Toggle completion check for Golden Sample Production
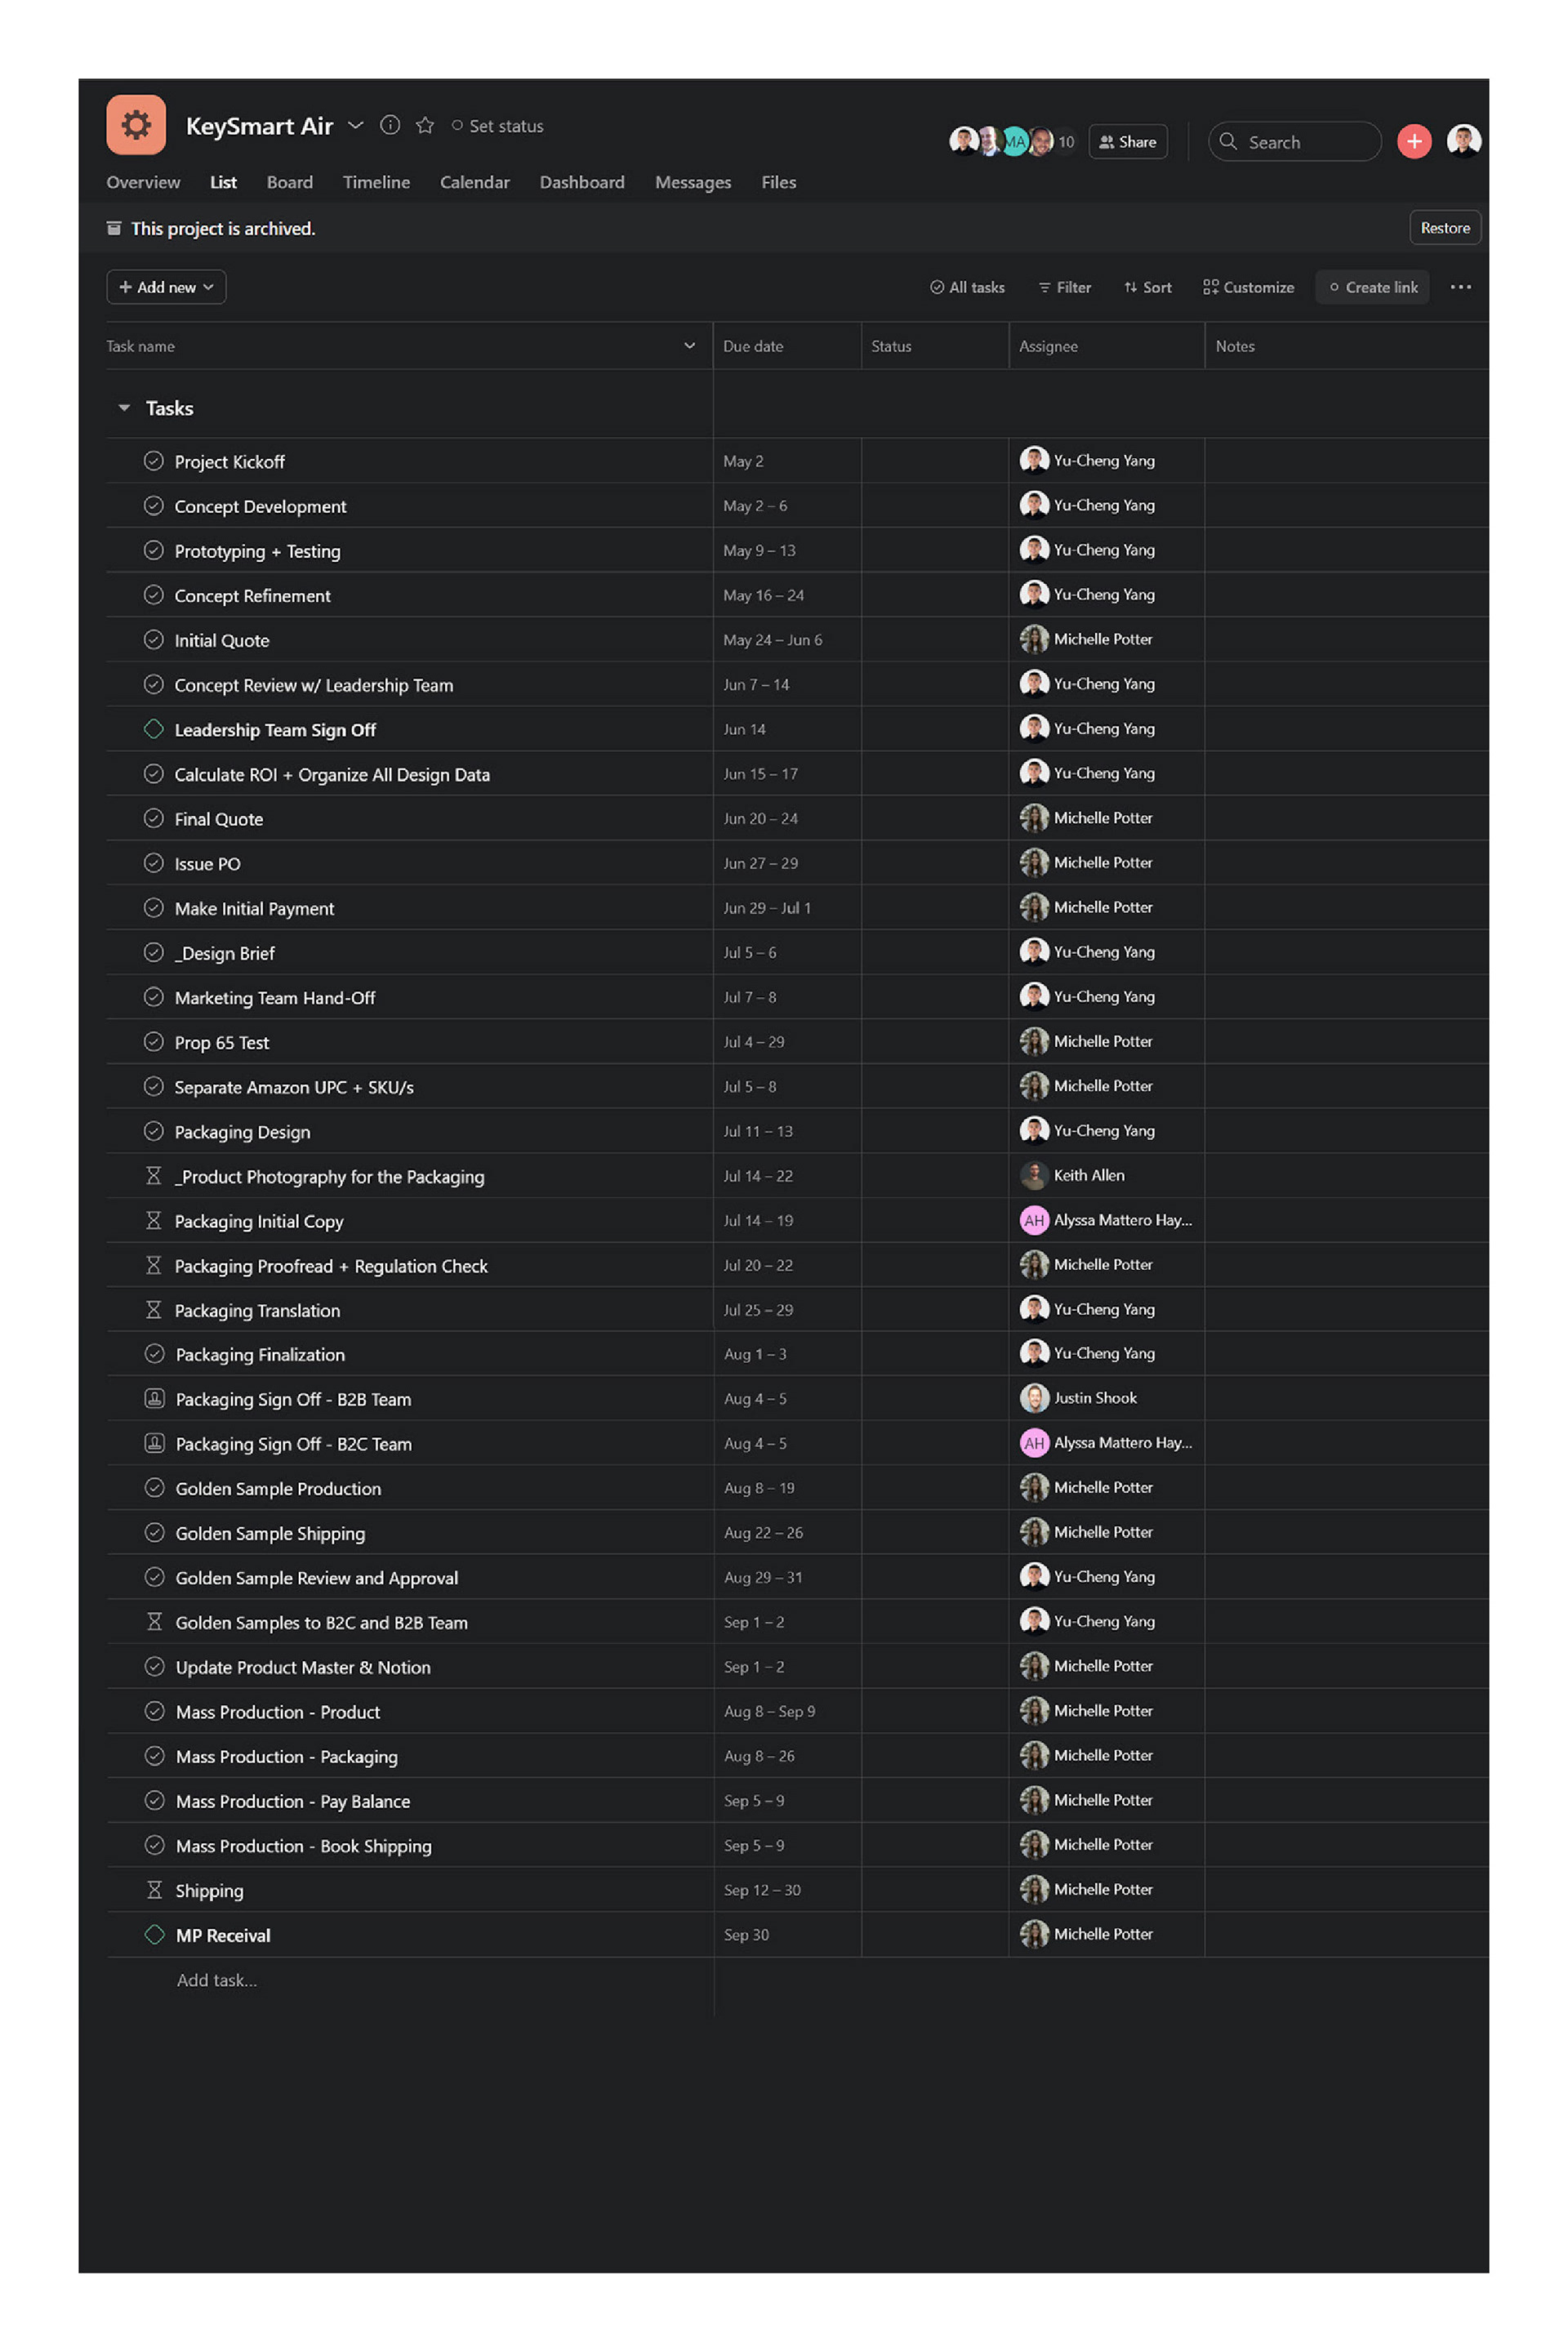The height and width of the screenshot is (2352, 1568). (x=154, y=1488)
